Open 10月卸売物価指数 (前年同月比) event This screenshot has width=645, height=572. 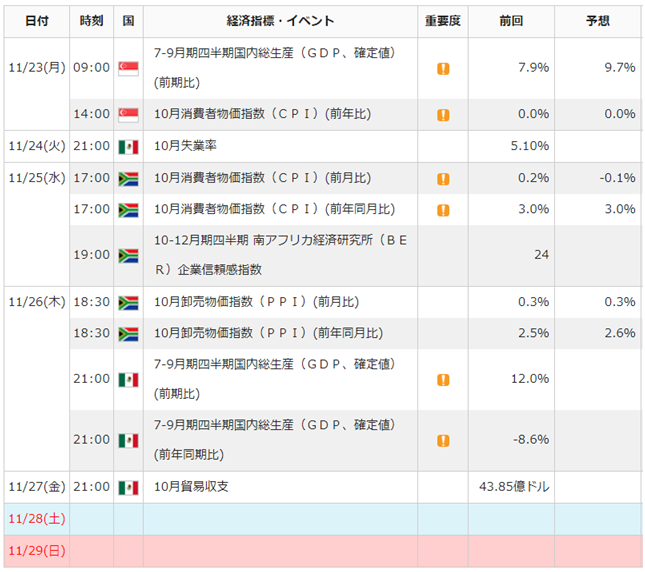click(268, 333)
